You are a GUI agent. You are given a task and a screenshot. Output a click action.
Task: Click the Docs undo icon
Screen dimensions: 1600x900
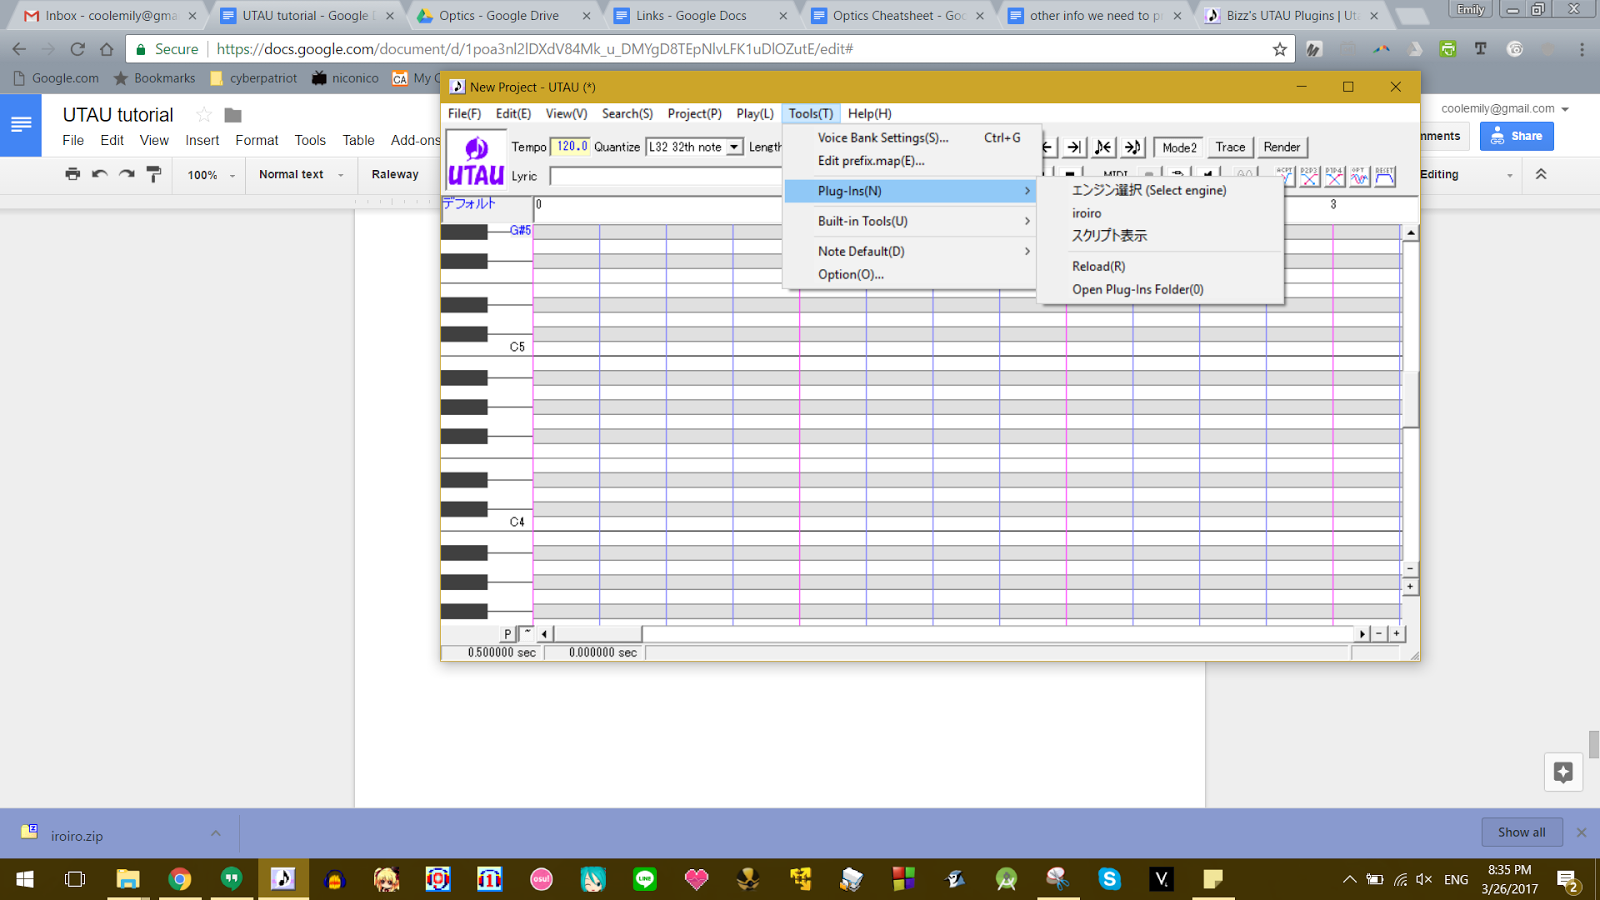pos(99,174)
